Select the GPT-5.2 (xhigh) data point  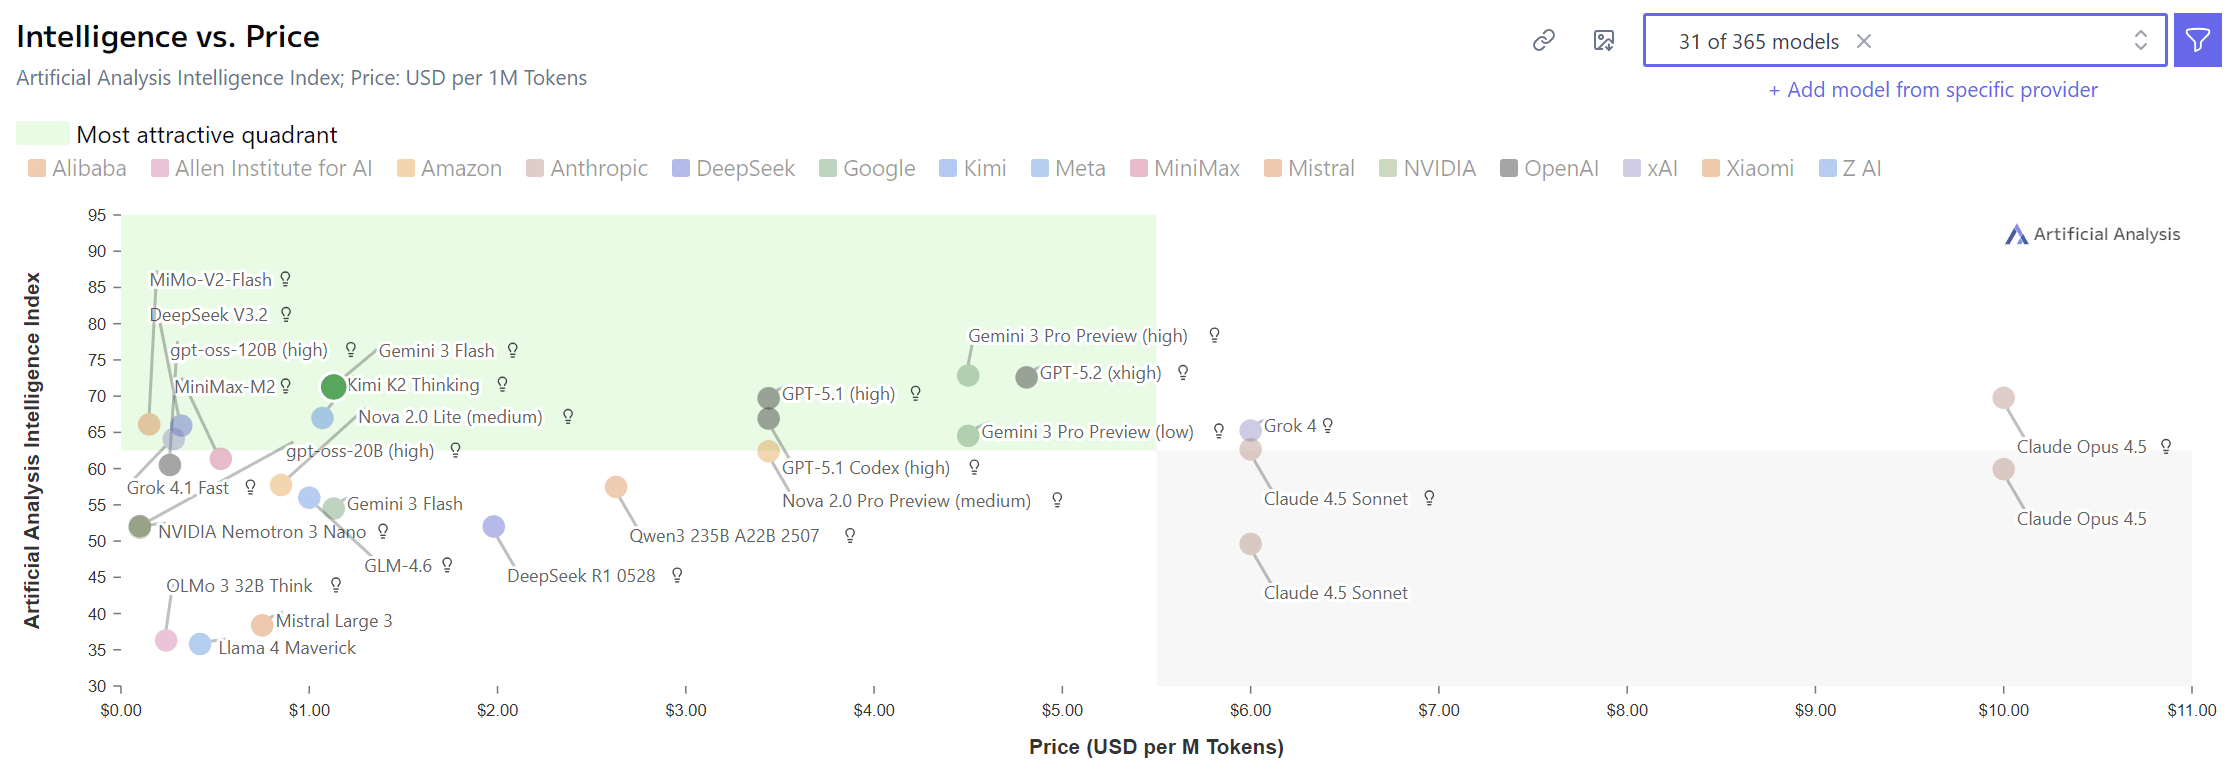1026,377
